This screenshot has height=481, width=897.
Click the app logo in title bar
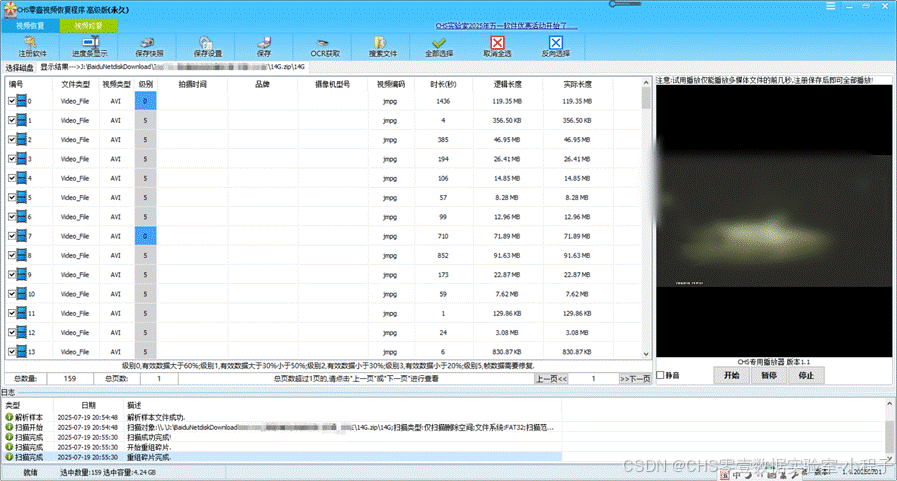click(x=10, y=9)
